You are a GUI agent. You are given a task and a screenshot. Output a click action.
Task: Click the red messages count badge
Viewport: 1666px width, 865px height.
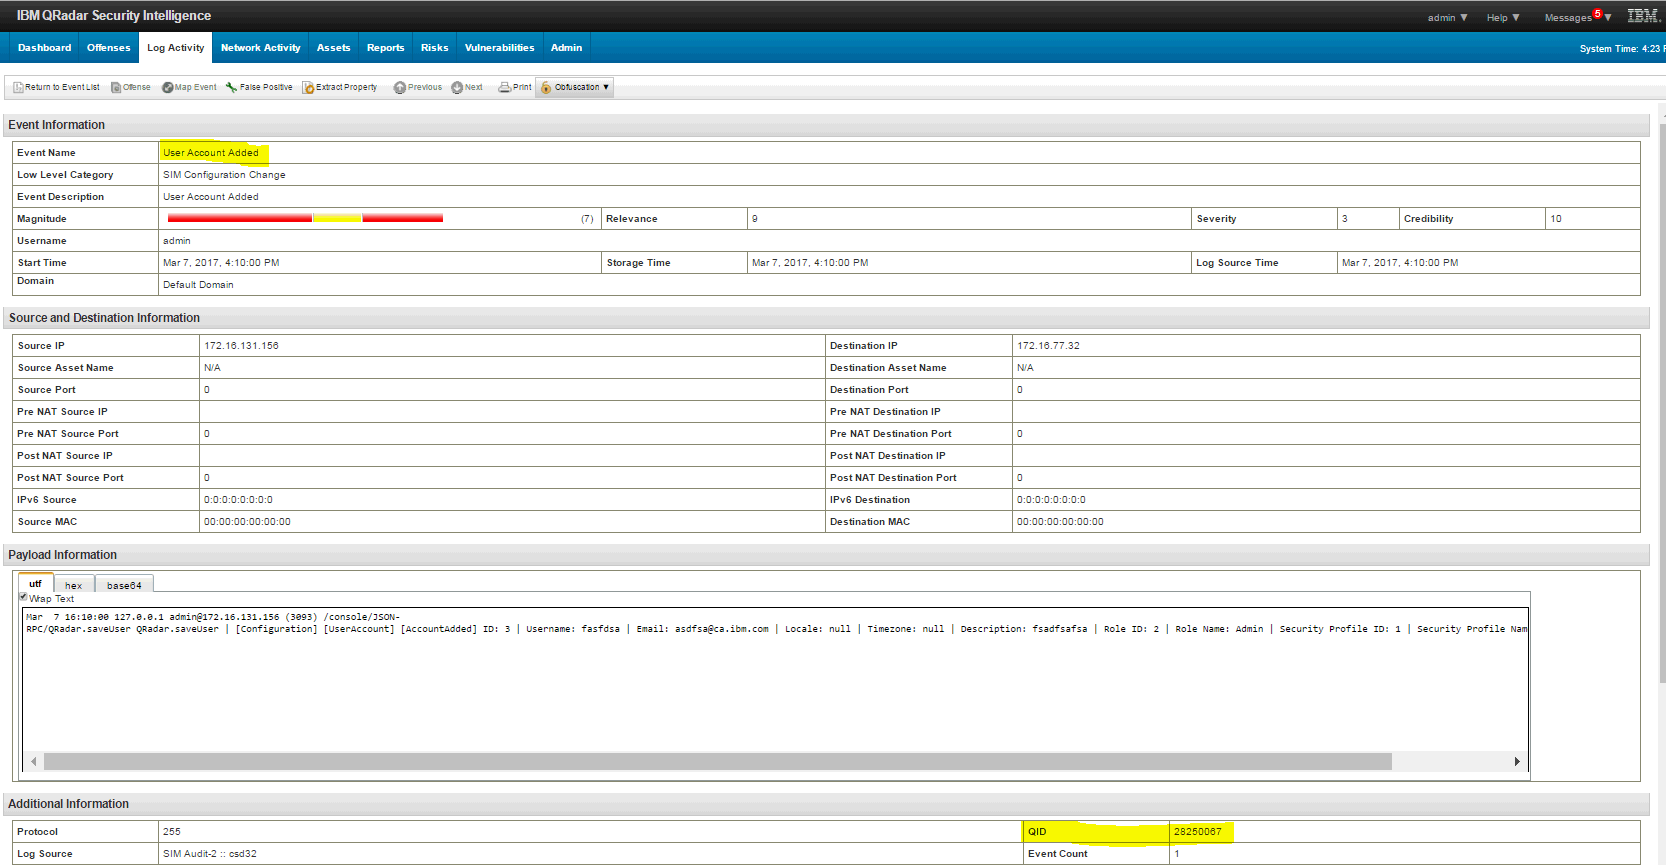1597,13
